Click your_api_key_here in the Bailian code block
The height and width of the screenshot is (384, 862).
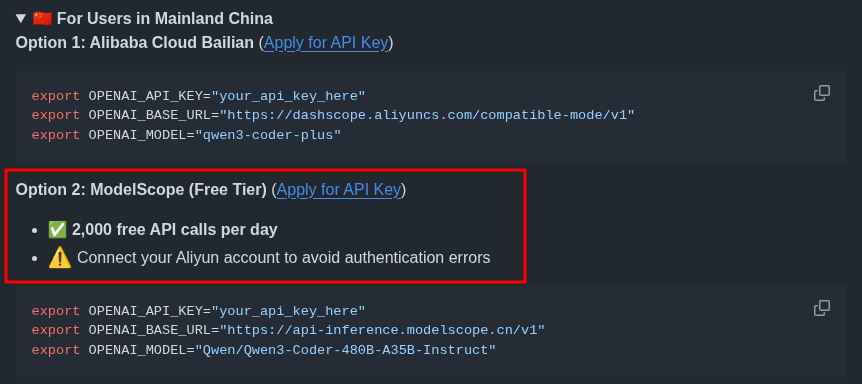(x=289, y=96)
